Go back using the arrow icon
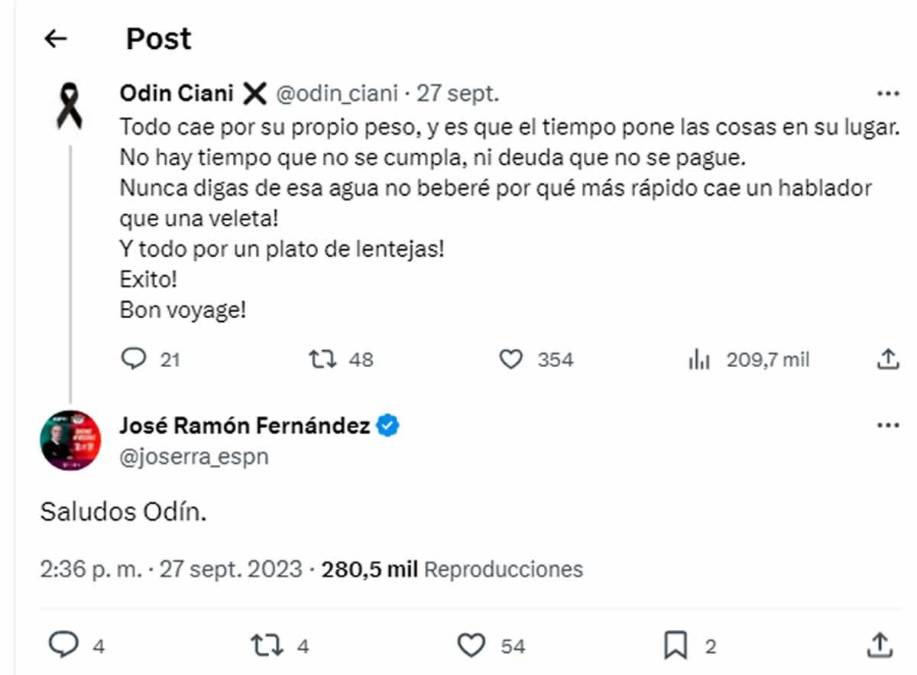 [56, 39]
